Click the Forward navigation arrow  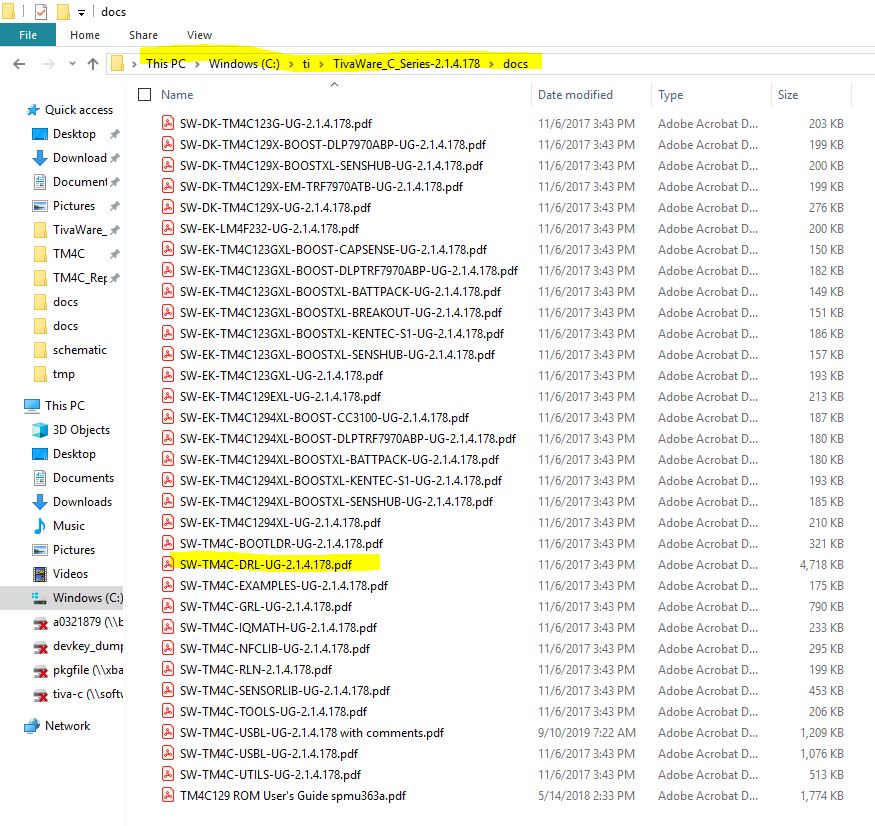click(x=49, y=64)
